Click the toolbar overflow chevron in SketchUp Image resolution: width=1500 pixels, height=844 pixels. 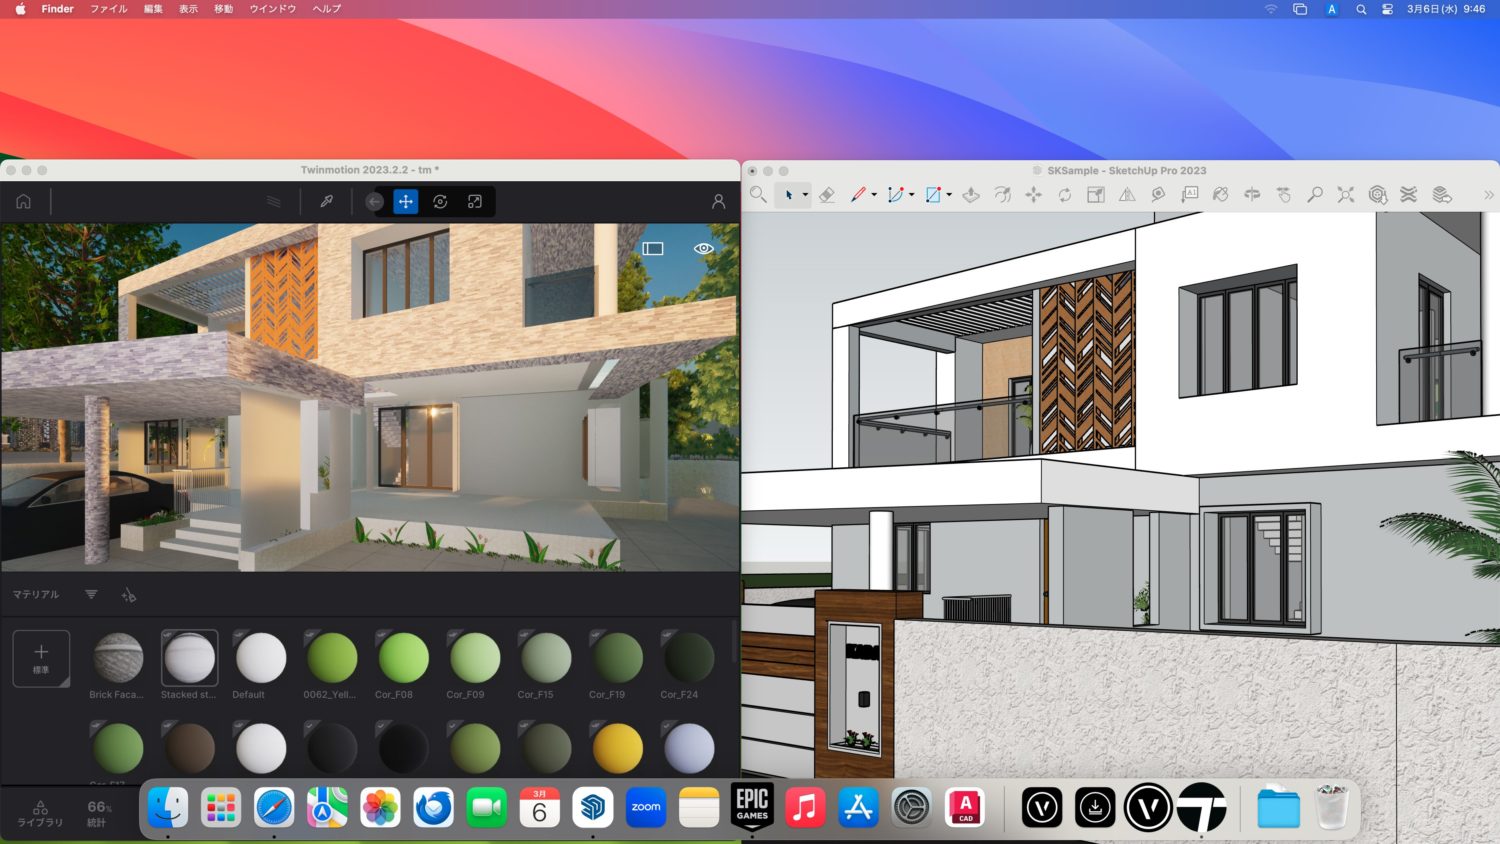[x=1489, y=195]
